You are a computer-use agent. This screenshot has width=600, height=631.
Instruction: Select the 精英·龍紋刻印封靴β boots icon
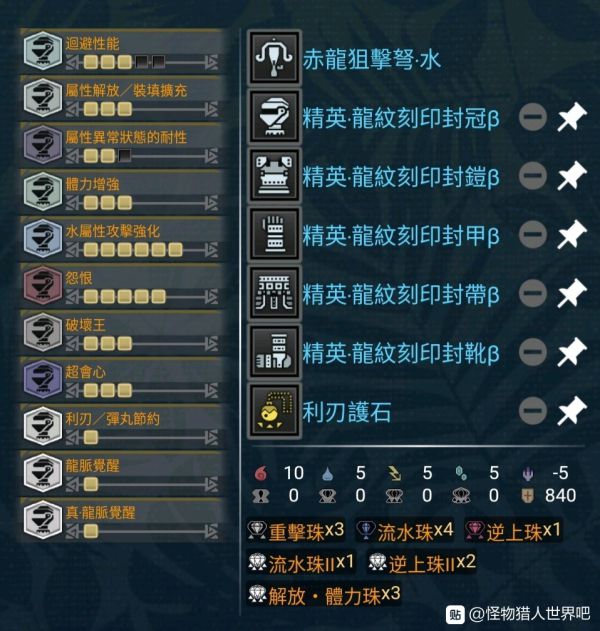[274, 352]
